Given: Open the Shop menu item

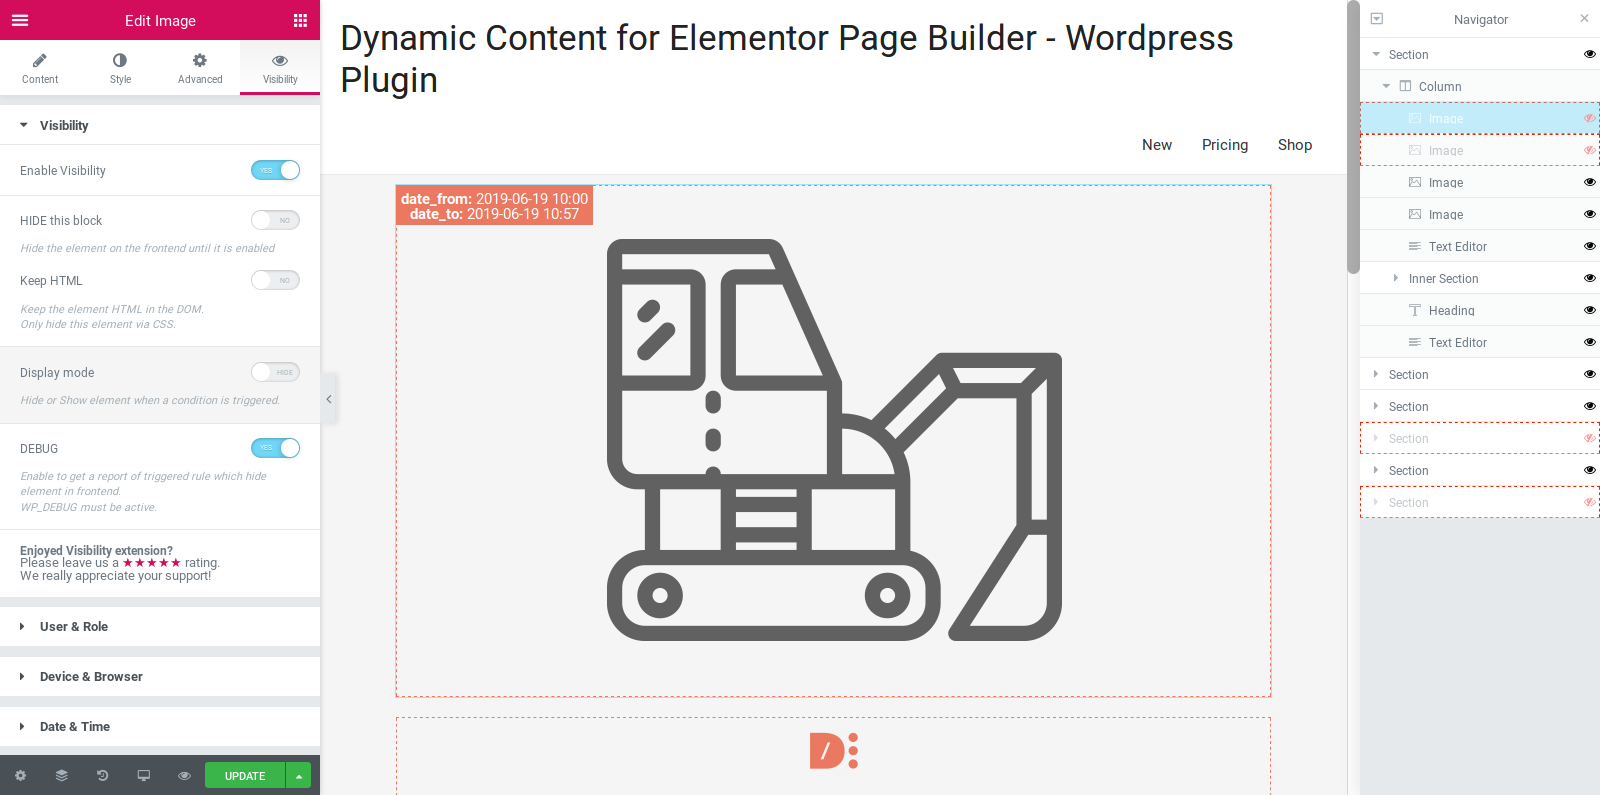Looking at the screenshot, I should click(1295, 145).
